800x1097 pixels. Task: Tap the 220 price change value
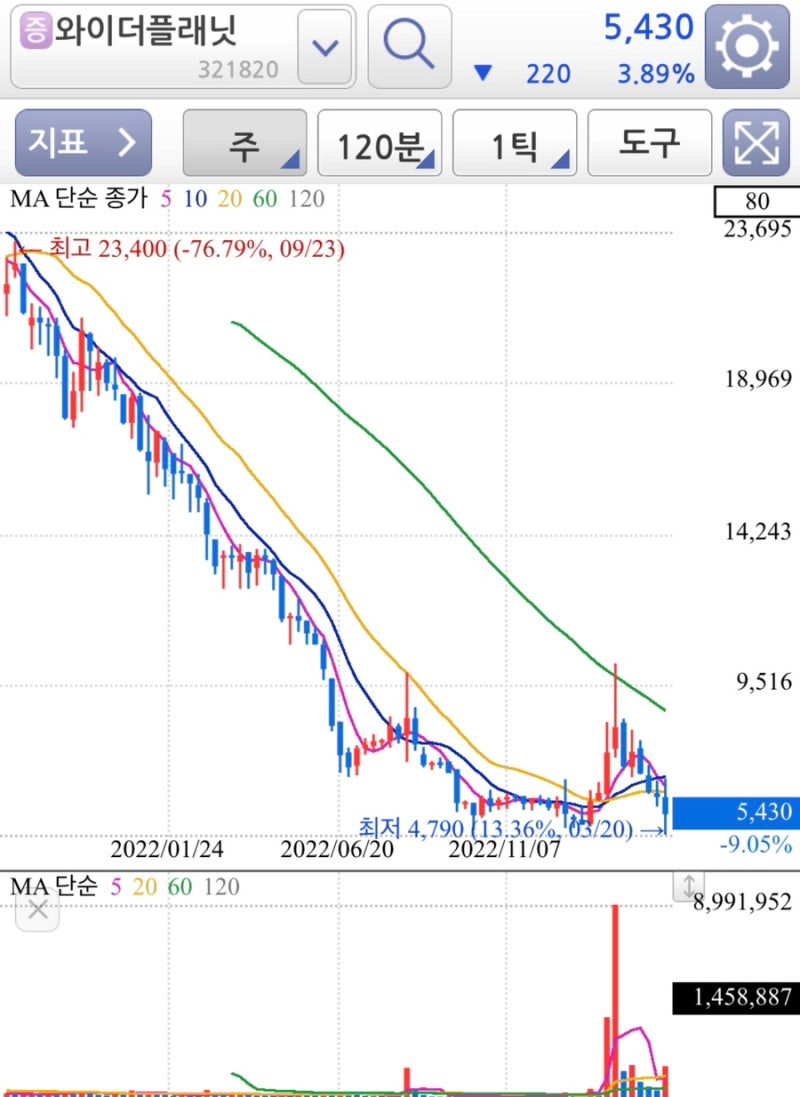(x=548, y=74)
